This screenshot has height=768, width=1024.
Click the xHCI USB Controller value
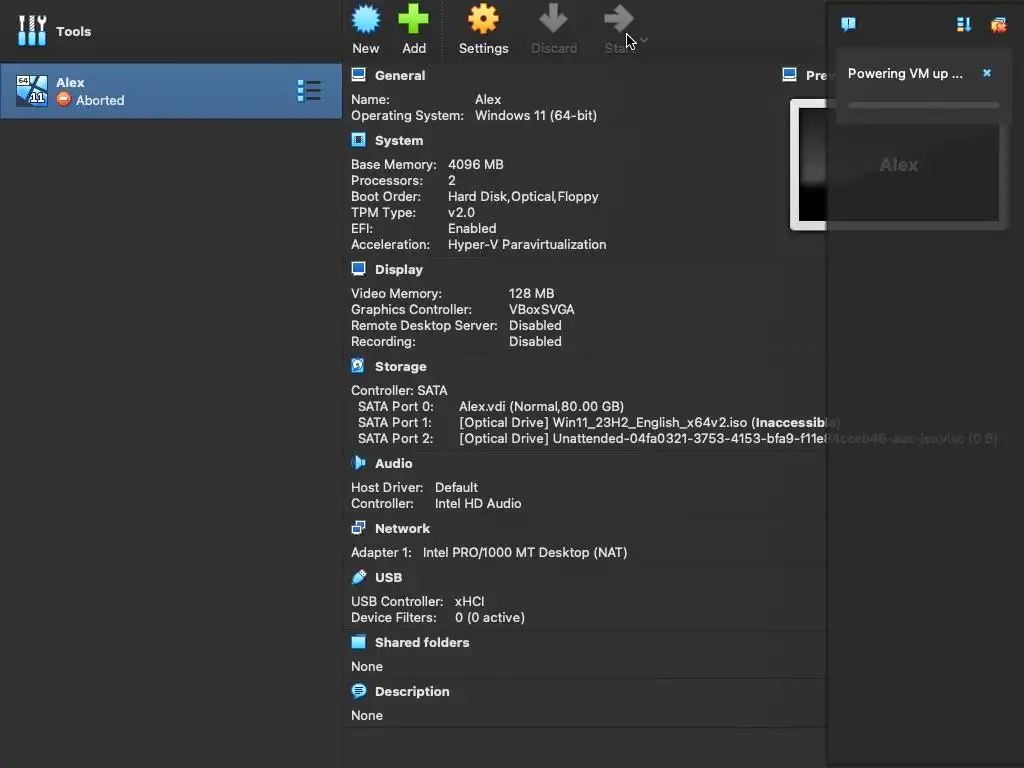click(x=469, y=601)
